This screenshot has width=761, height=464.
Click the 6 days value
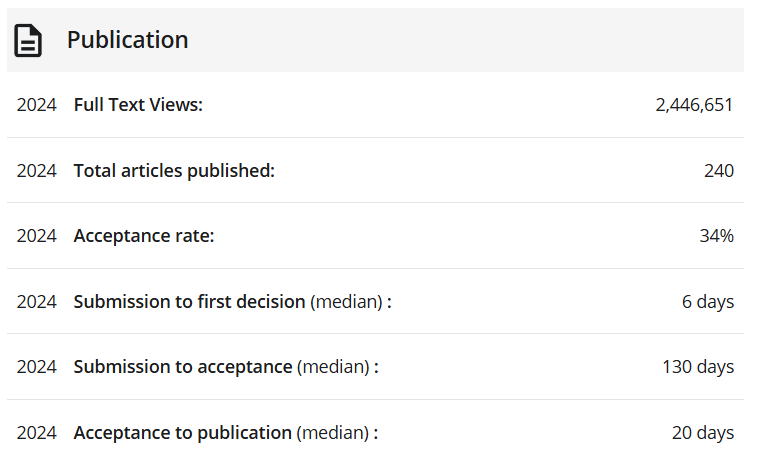707,302
